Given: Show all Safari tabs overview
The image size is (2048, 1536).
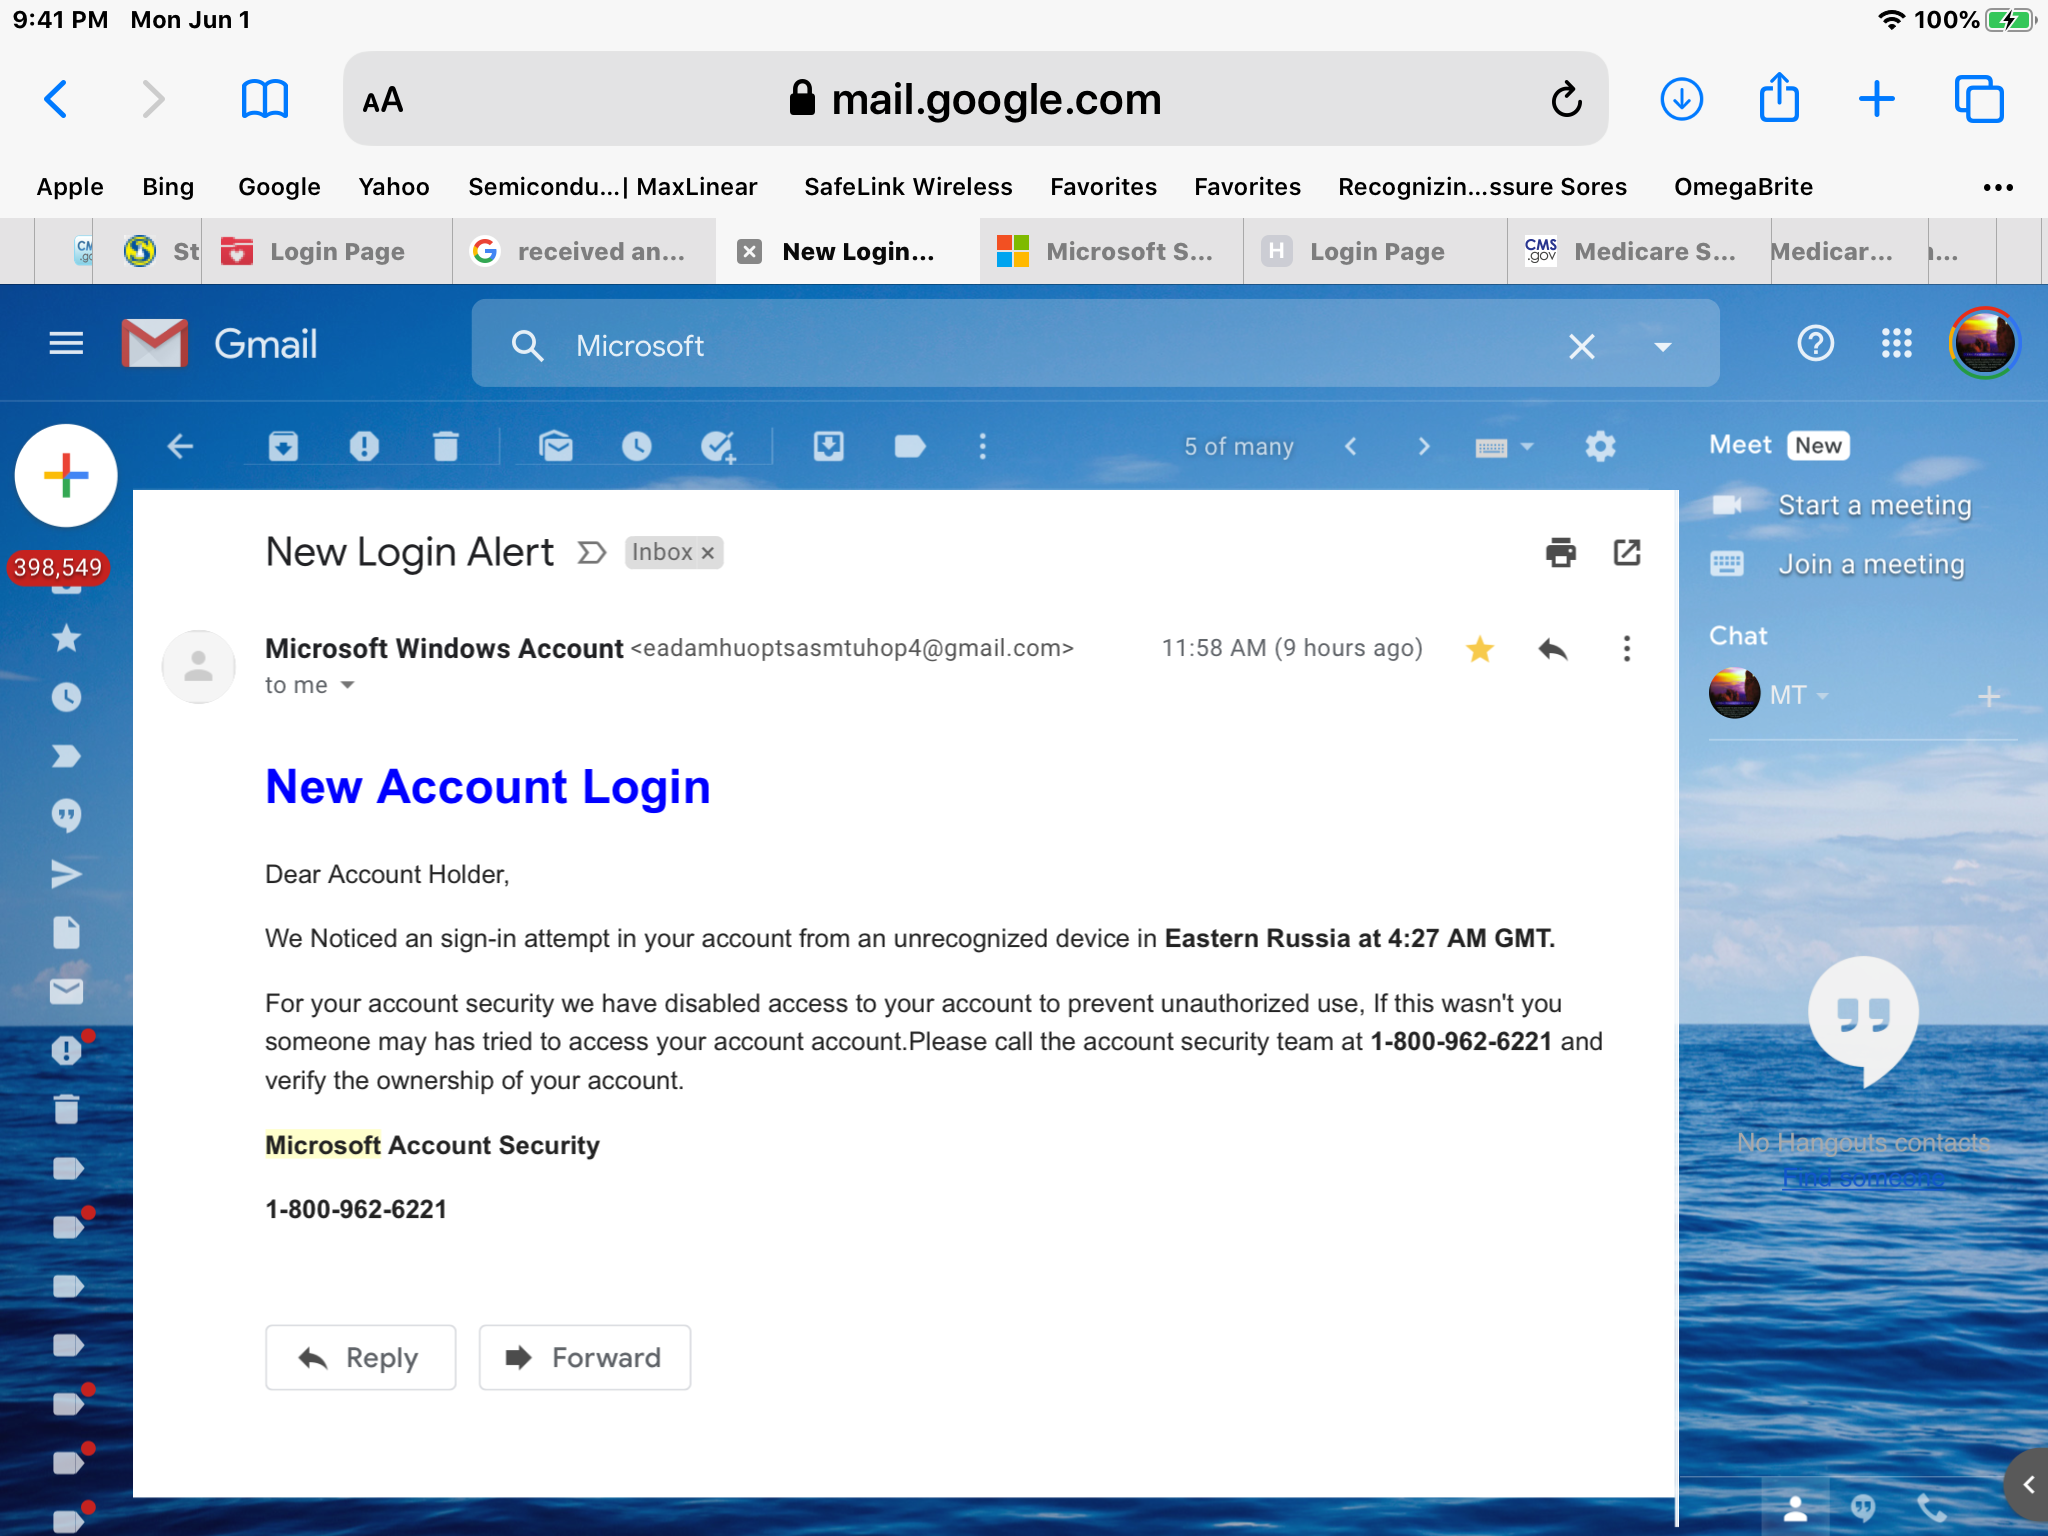Looking at the screenshot, I should [1979, 99].
